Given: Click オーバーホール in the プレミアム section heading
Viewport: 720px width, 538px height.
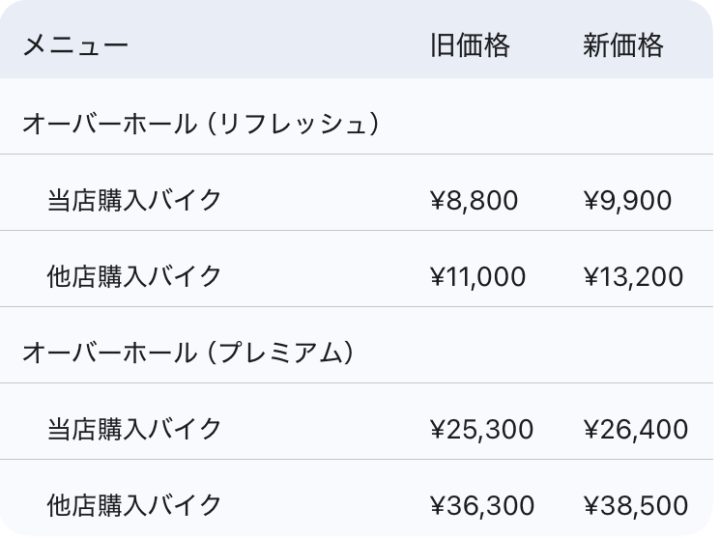Looking at the screenshot, I should [109, 353].
